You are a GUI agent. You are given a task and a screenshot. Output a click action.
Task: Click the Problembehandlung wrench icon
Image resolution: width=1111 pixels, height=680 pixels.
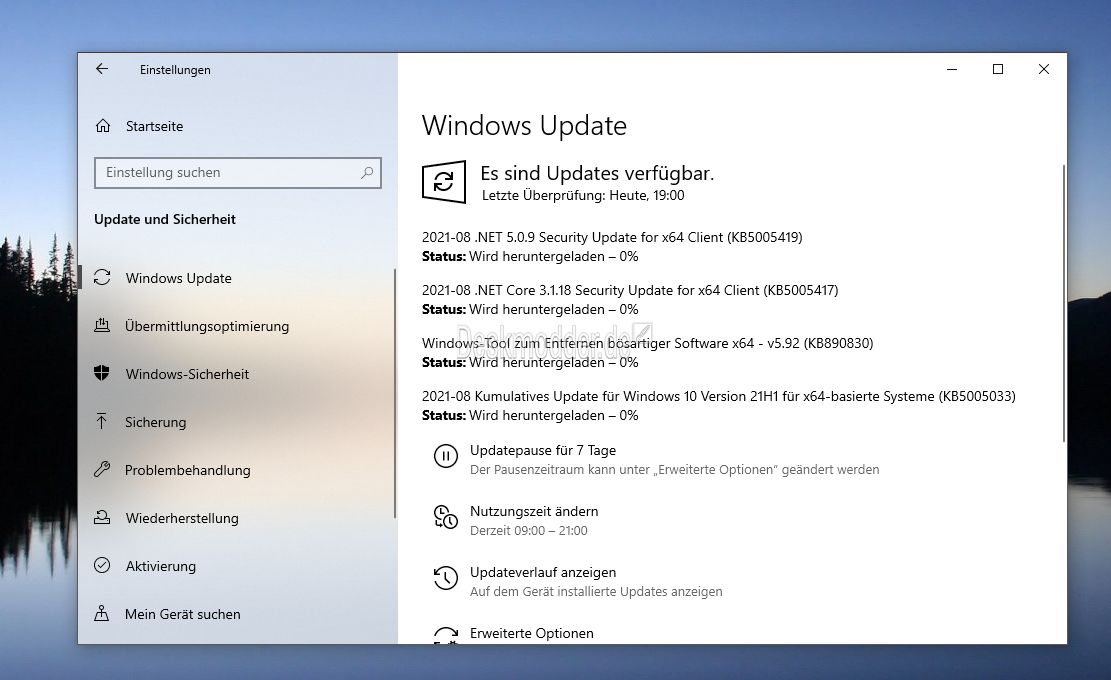point(102,470)
